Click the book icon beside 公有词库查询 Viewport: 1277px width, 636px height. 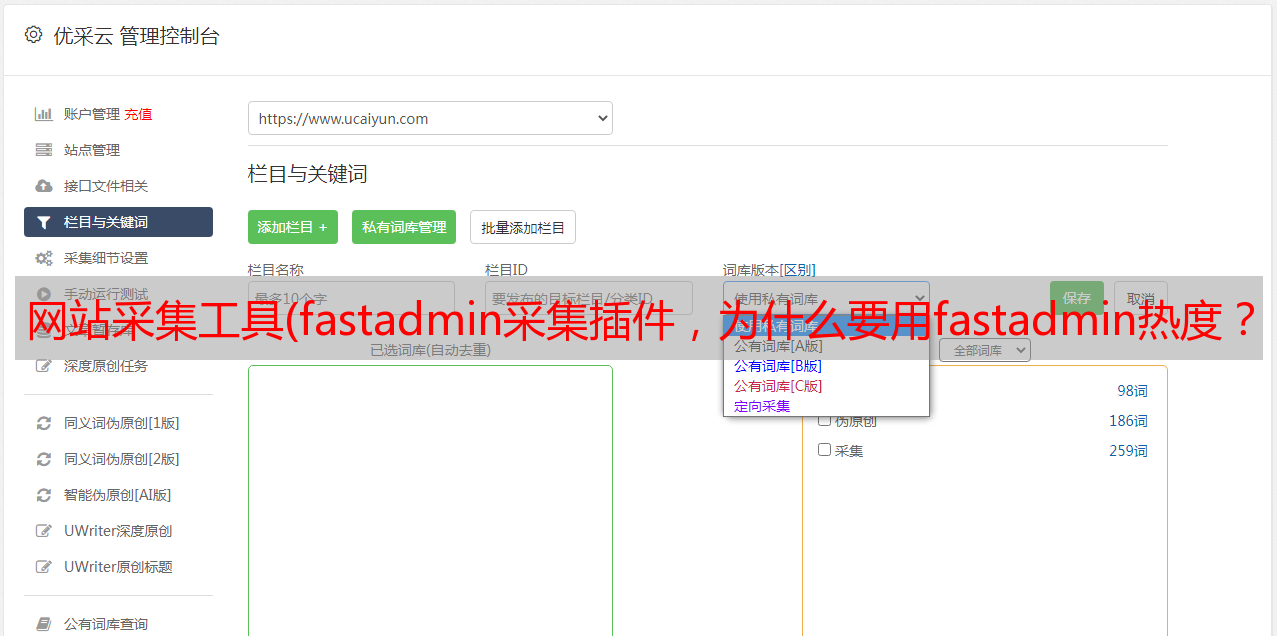click(43, 624)
